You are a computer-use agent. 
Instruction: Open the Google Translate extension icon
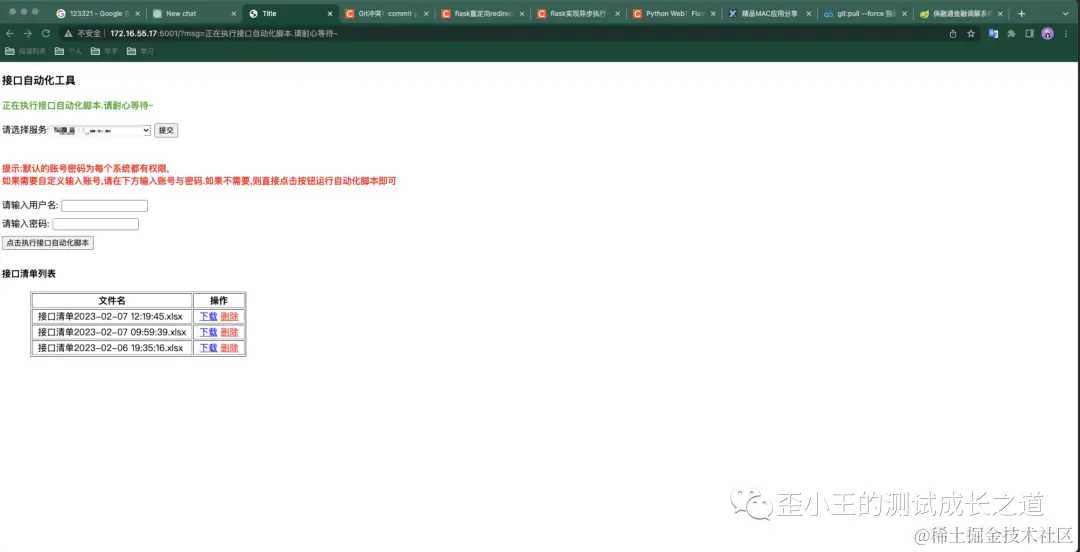(x=993, y=33)
